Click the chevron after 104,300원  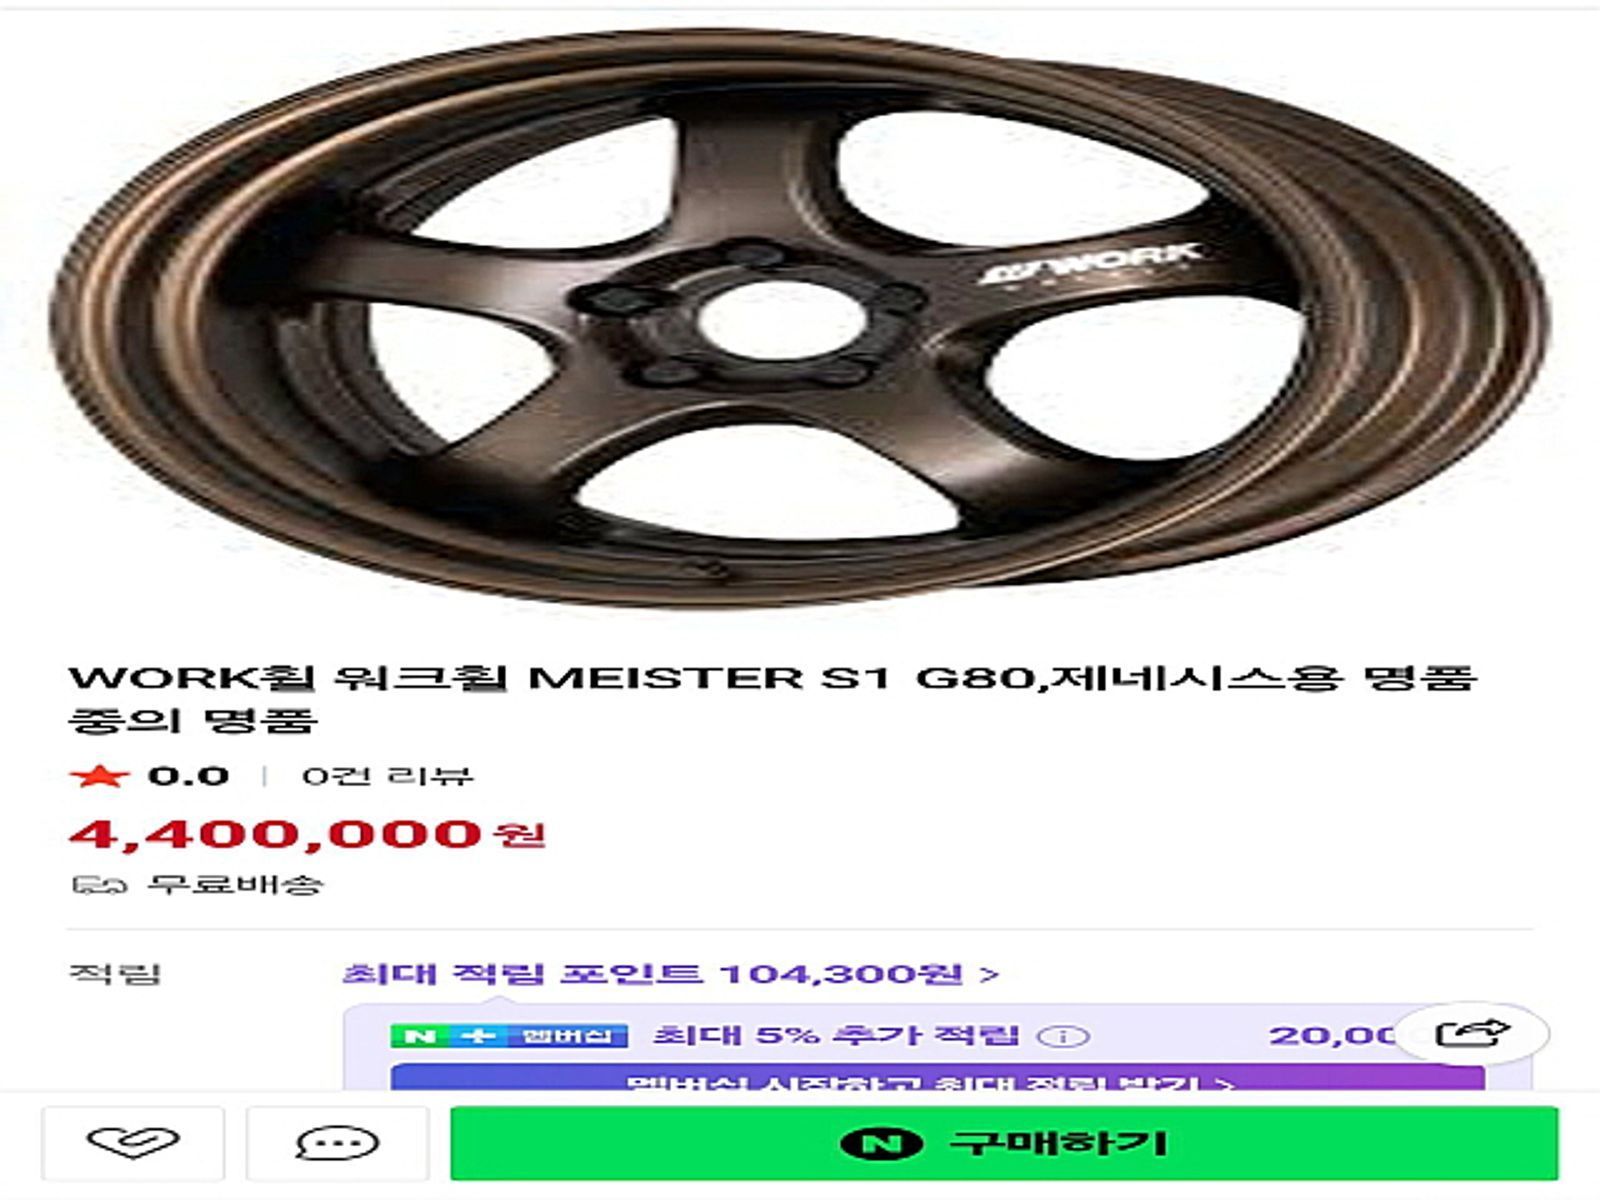989,974
